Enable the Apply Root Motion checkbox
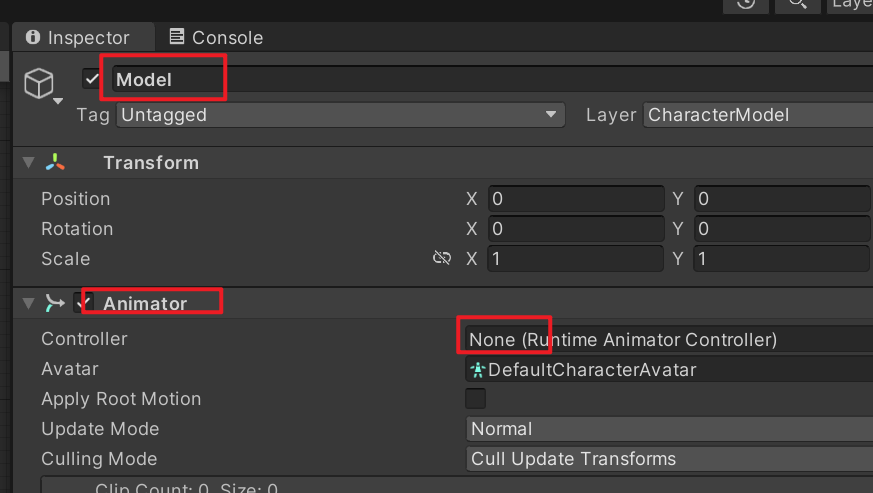 pyautogui.click(x=476, y=399)
